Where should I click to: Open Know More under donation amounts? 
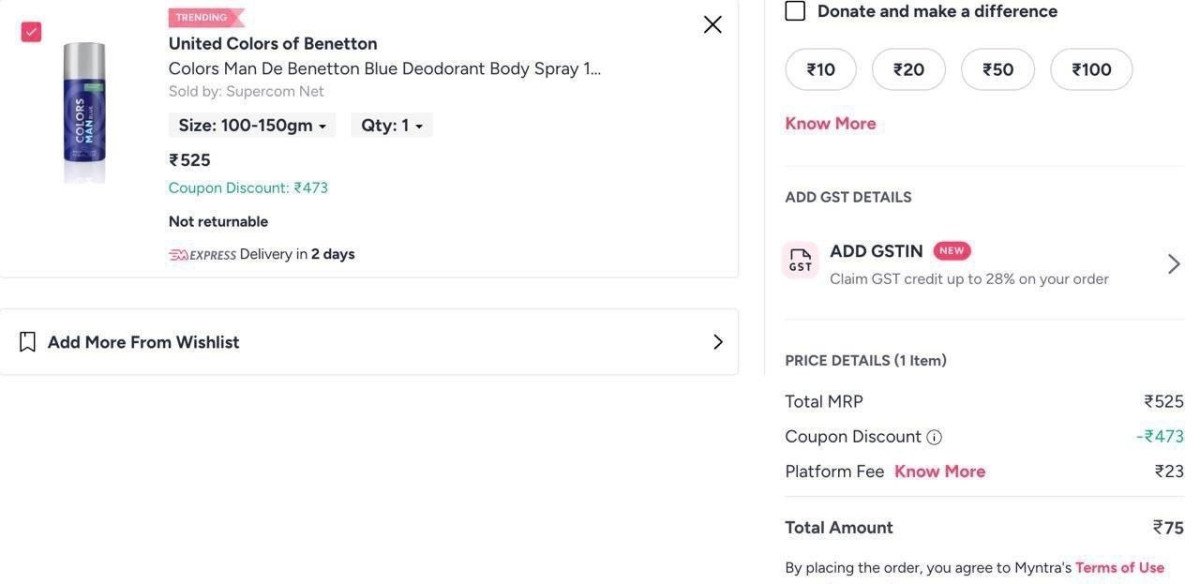coord(830,122)
